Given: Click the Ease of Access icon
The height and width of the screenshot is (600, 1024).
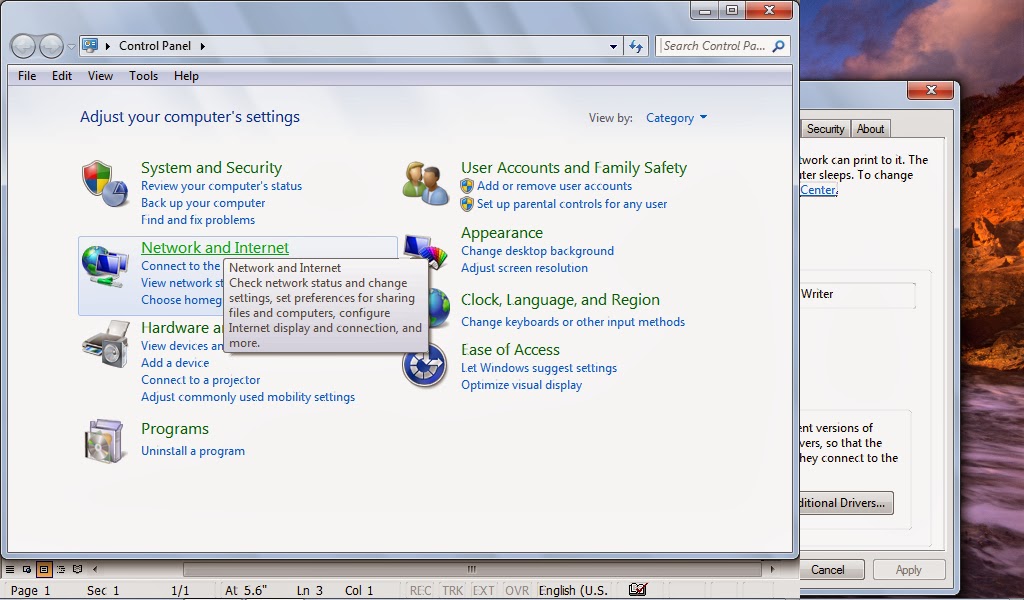Looking at the screenshot, I should click(x=424, y=366).
